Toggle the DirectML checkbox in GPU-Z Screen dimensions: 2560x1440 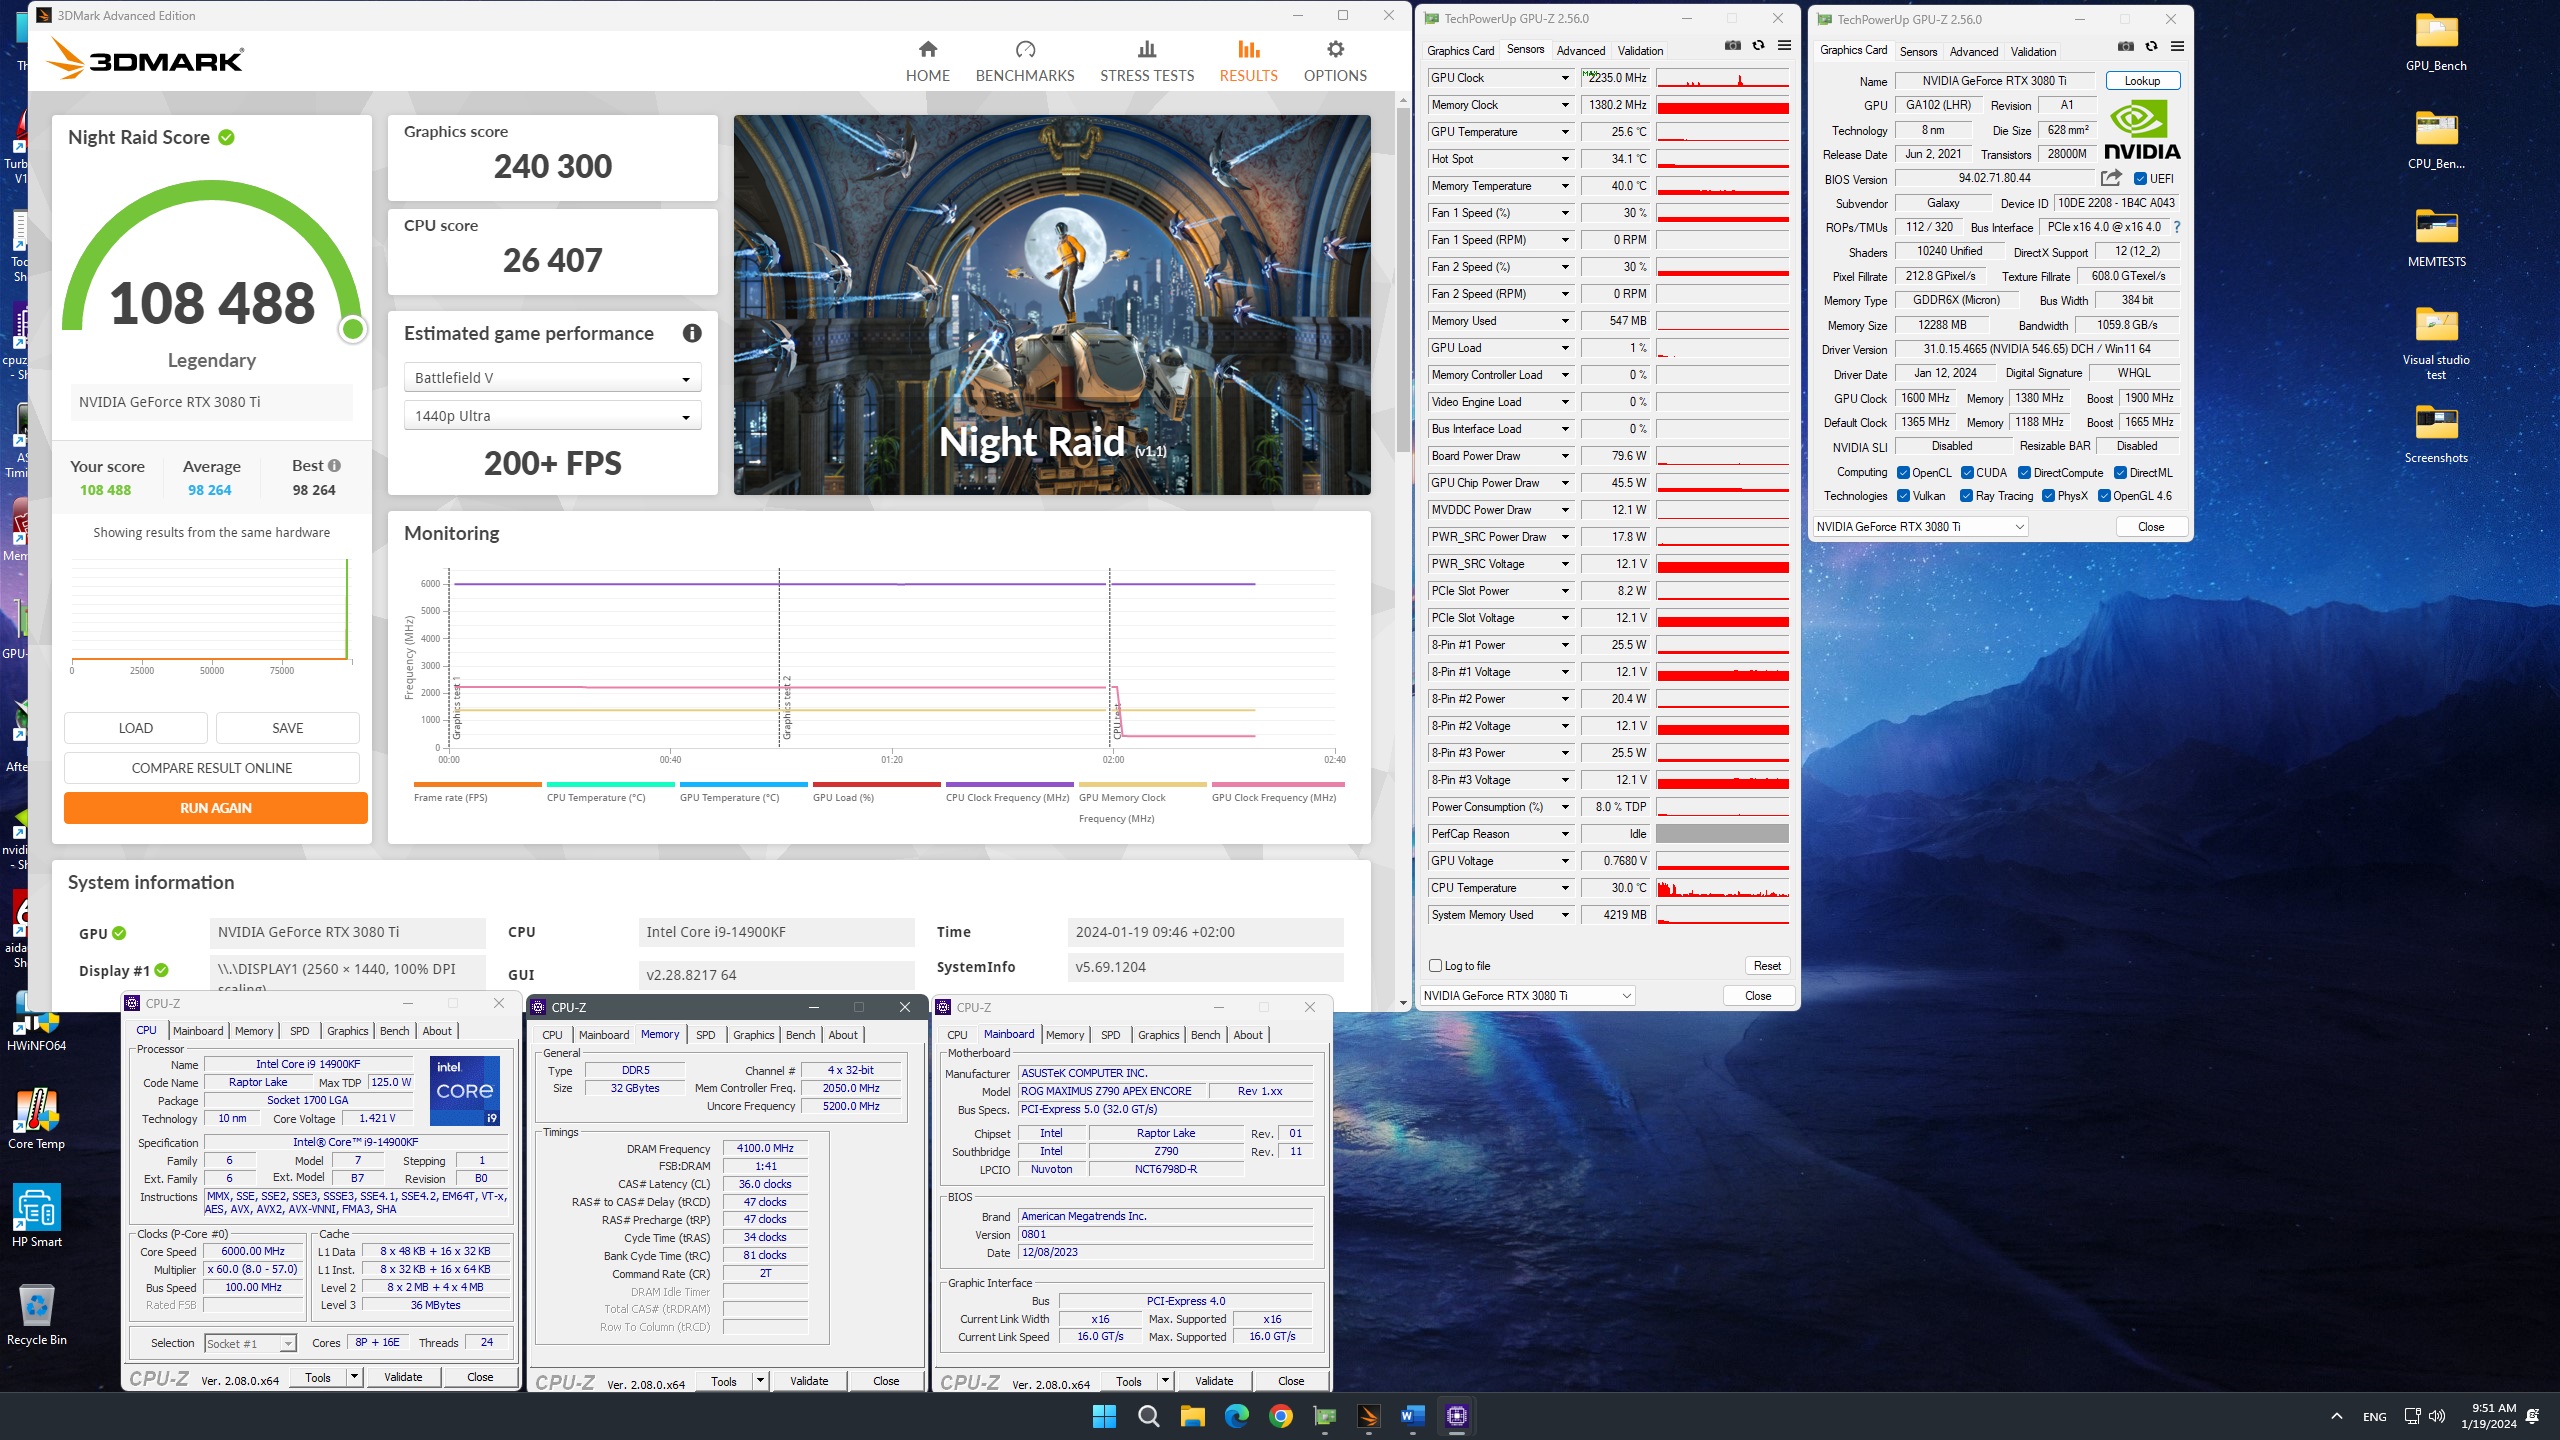click(x=2120, y=473)
